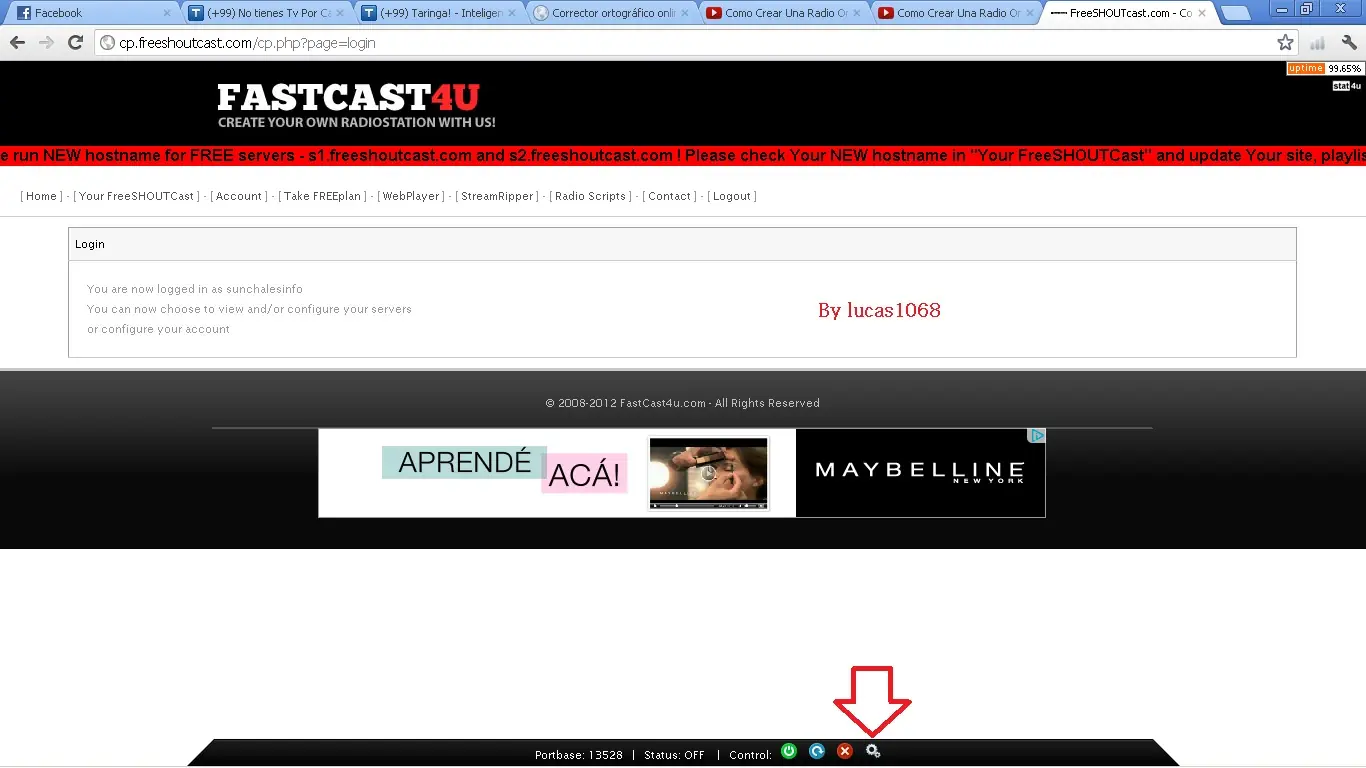Go back with the browser back arrow
Screen dimensions: 1366x768
coord(17,43)
